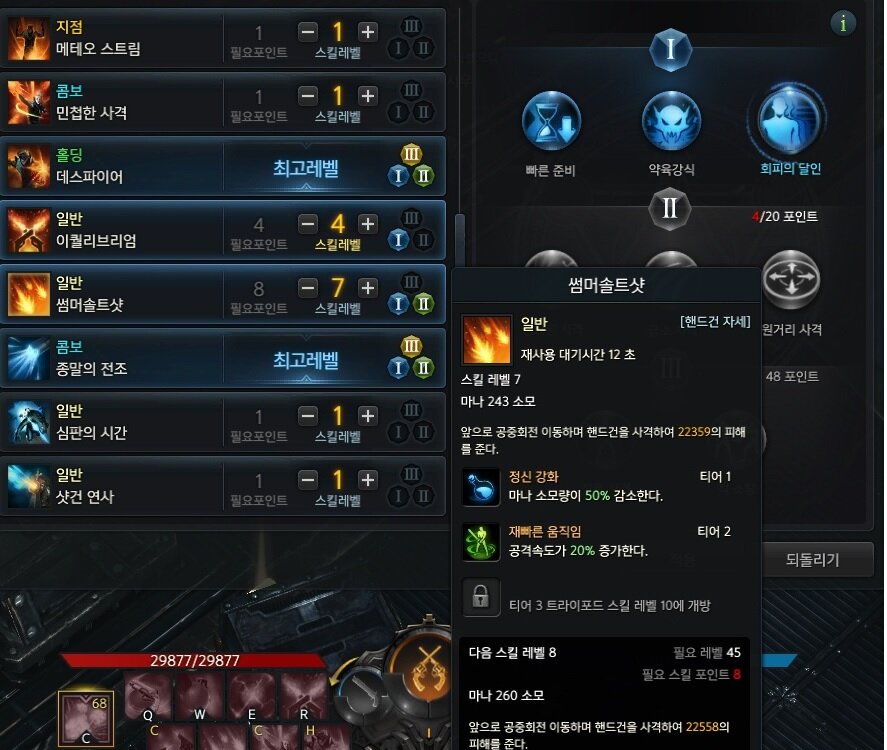Viewport: 887px width, 750px height.
Task: Select the 데스파이어 skill icon
Action: click(28, 167)
